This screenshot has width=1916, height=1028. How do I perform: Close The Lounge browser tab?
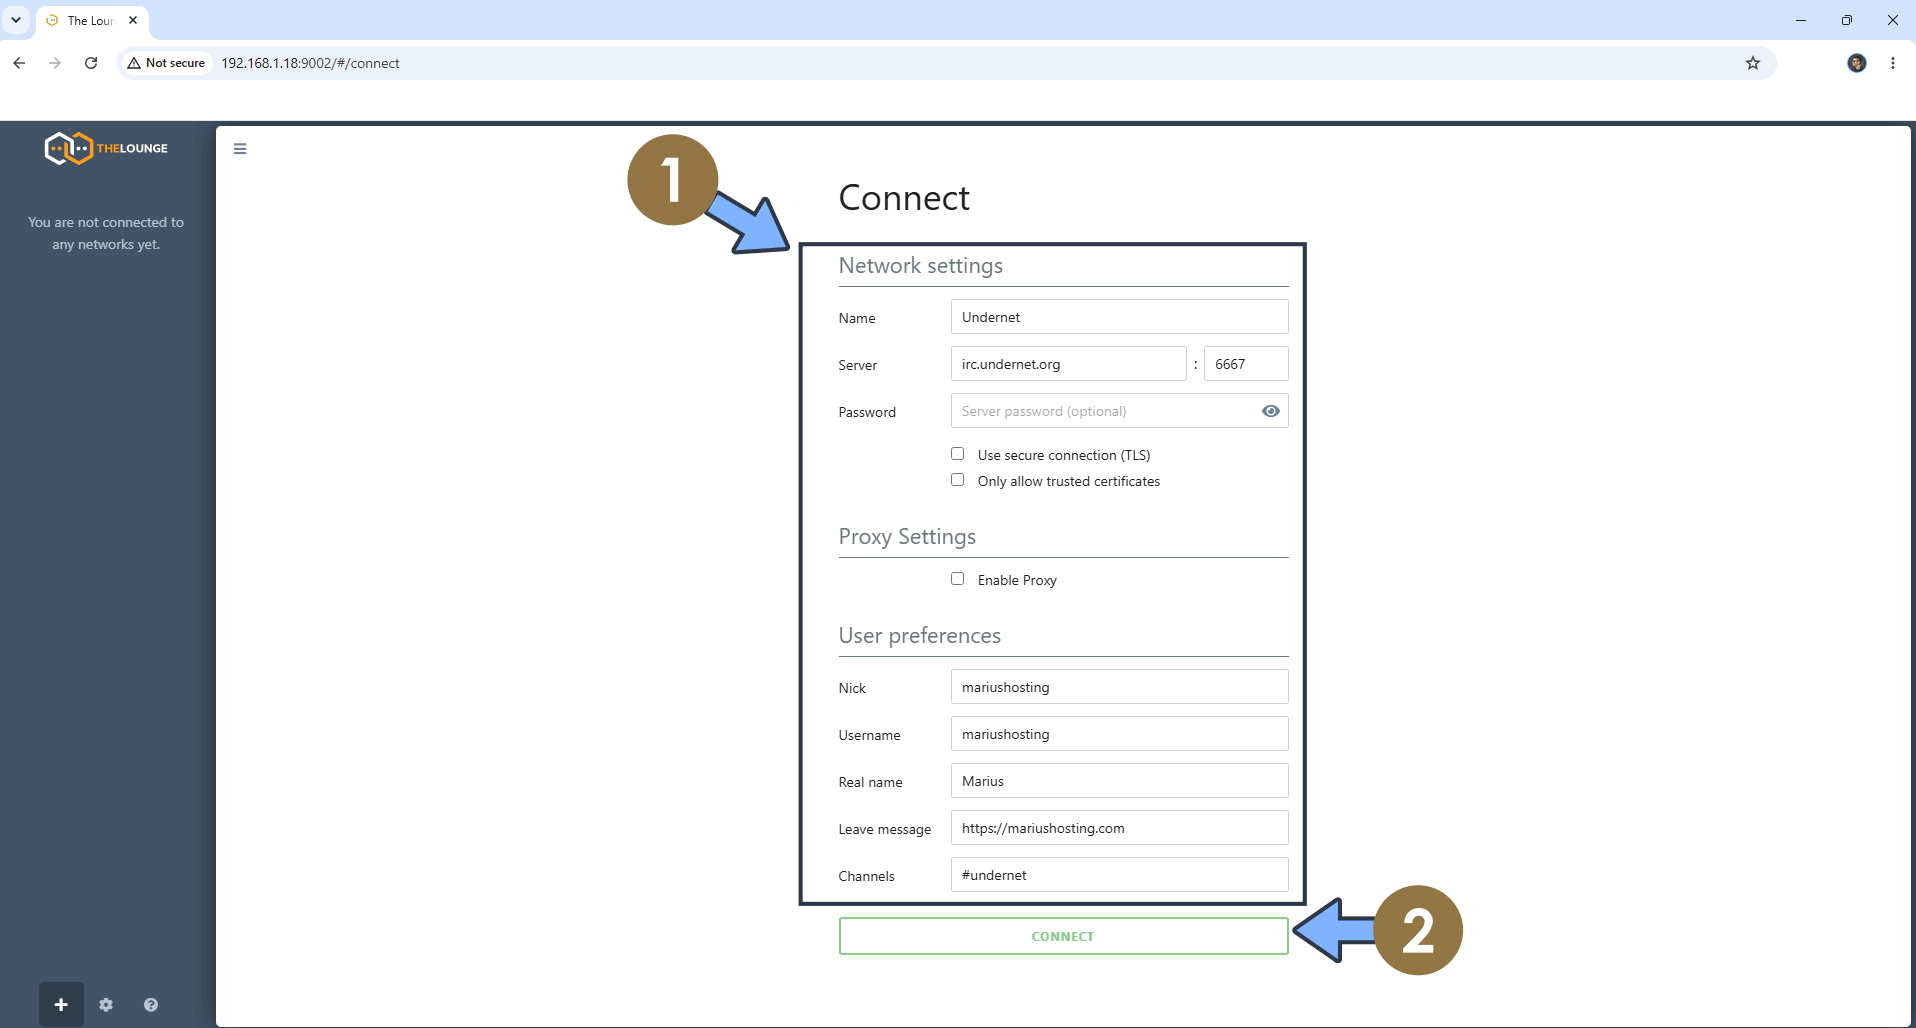133,20
